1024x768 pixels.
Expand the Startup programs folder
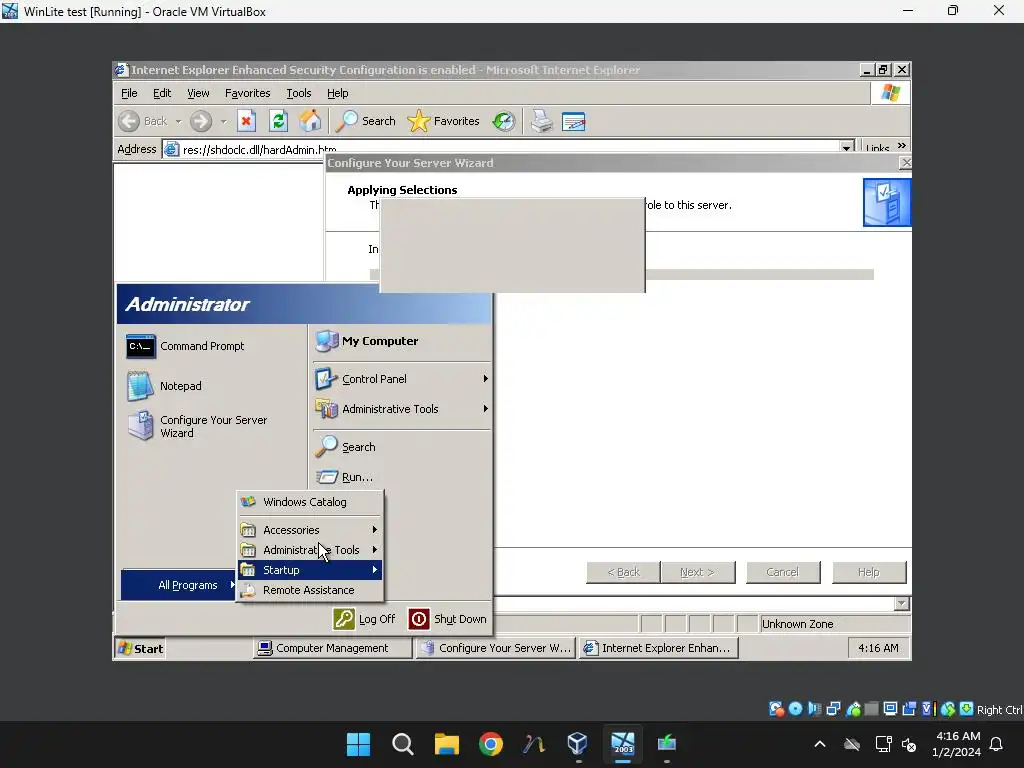310,570
